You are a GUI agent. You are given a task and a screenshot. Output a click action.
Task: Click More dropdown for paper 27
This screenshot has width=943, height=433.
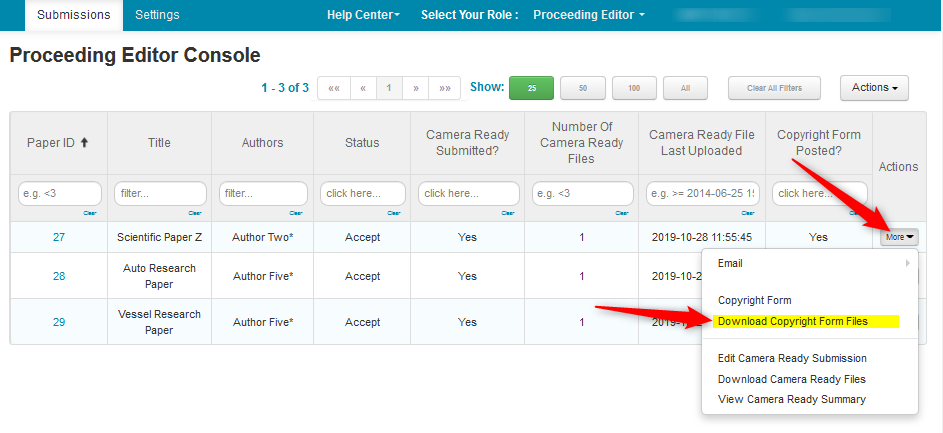tap(899, 237)
